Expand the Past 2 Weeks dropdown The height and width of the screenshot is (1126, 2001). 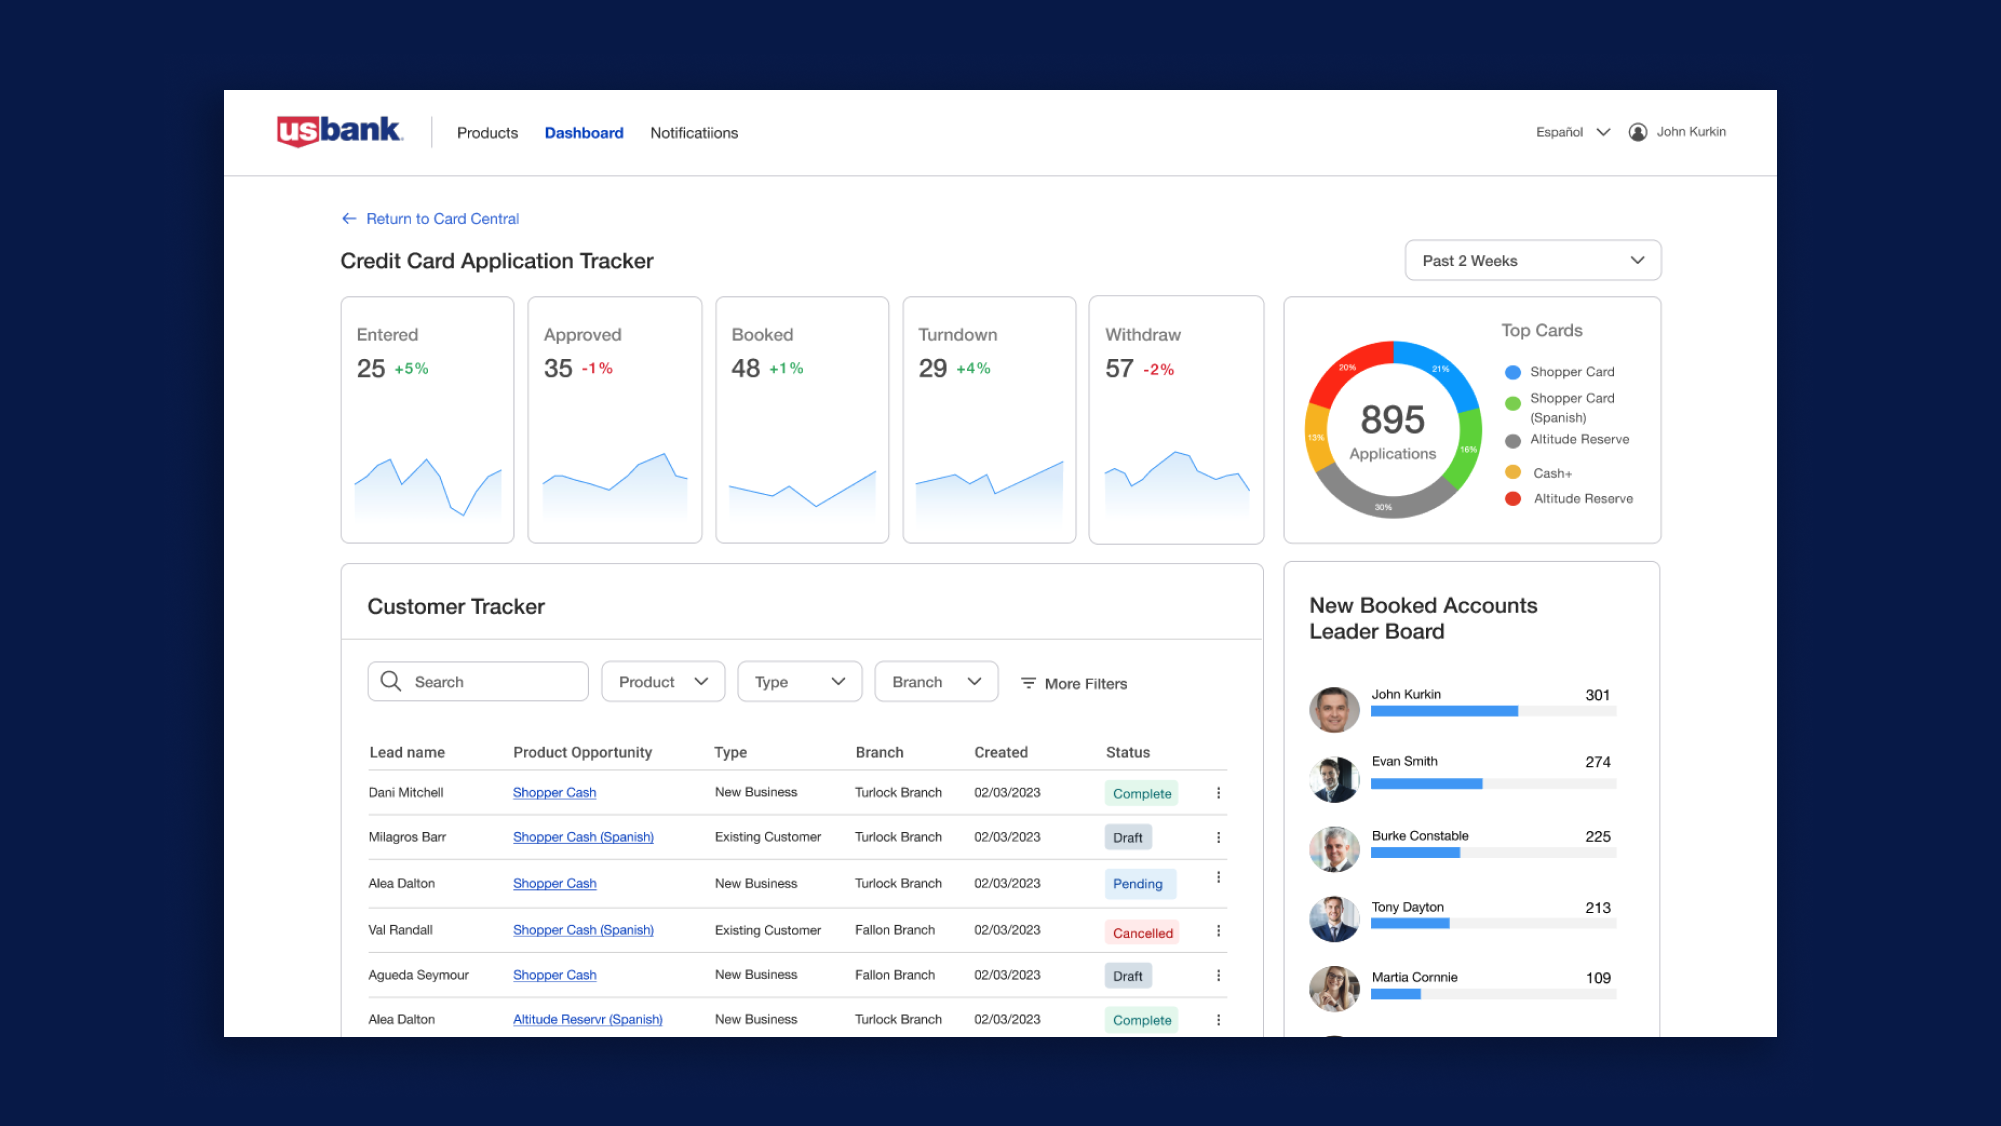coord(1532,260)
